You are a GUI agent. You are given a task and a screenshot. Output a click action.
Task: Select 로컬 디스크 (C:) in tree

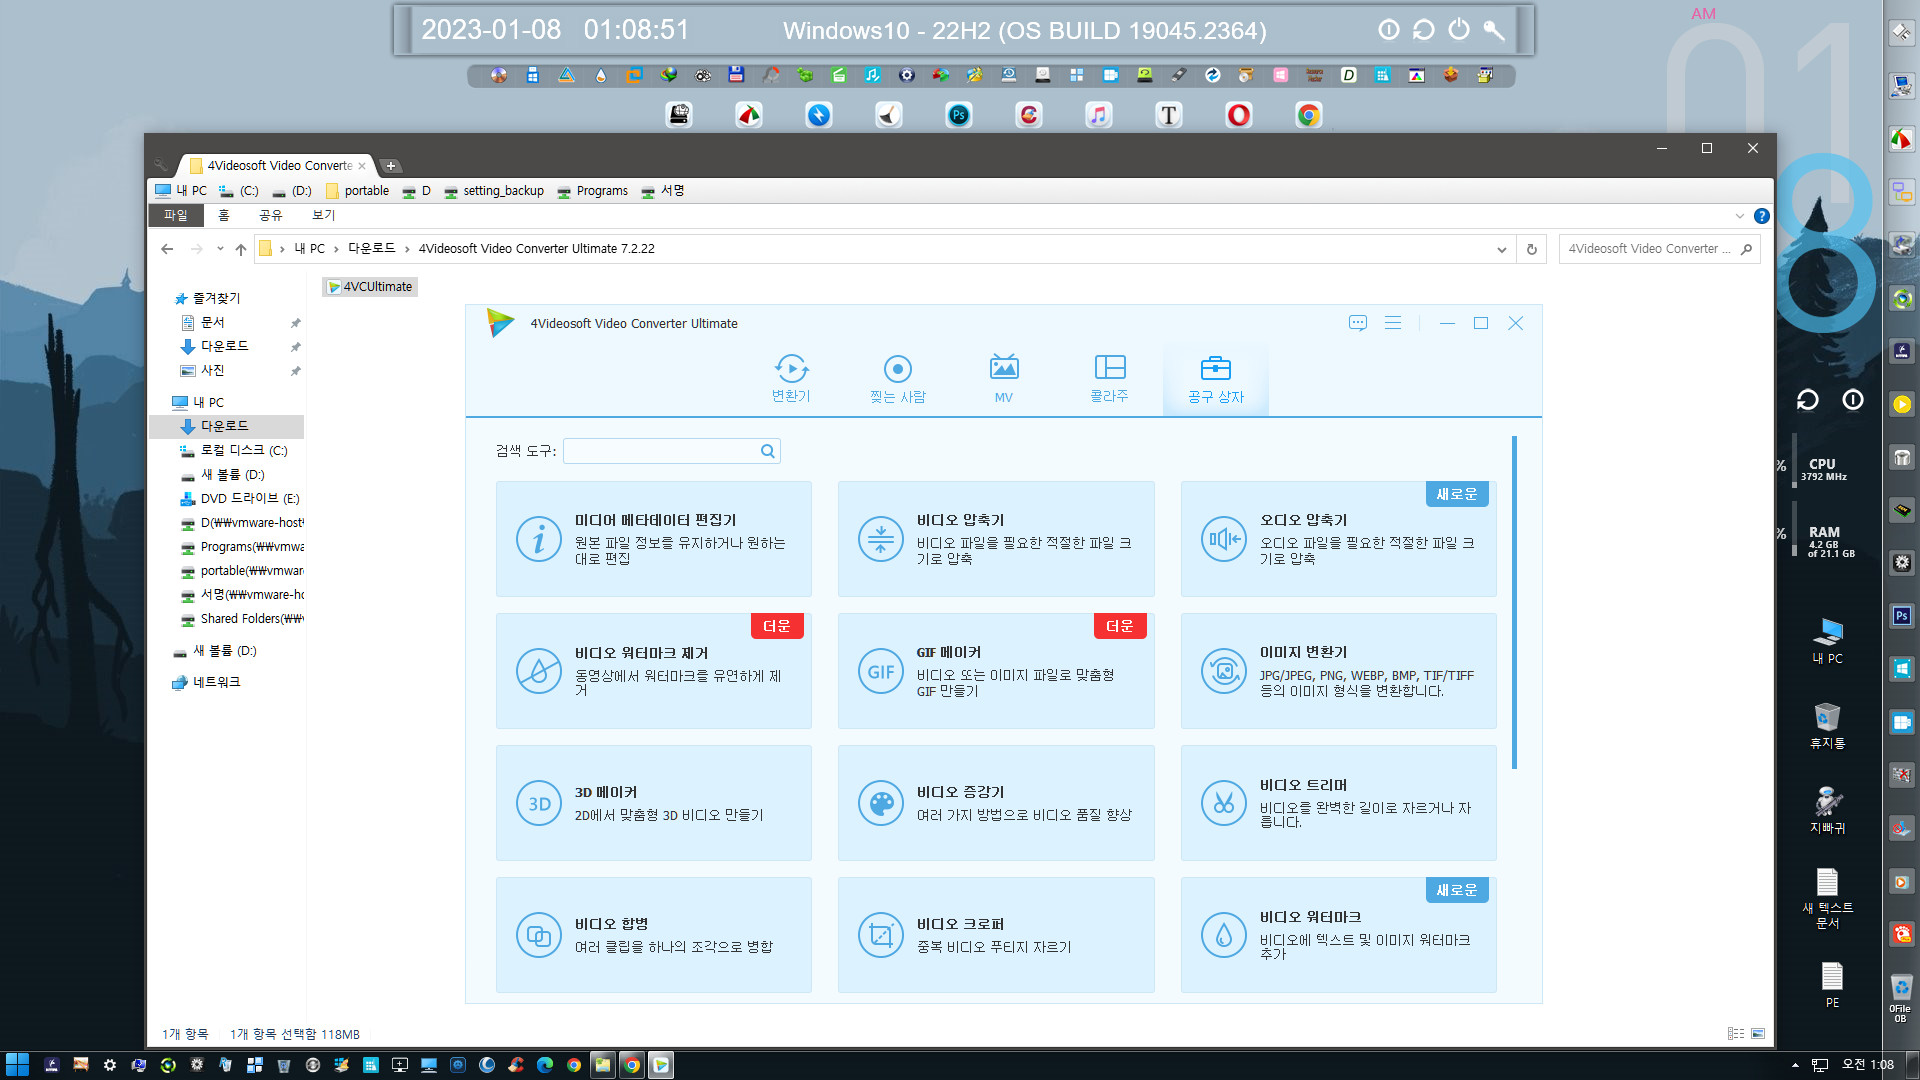coord(243,450)
